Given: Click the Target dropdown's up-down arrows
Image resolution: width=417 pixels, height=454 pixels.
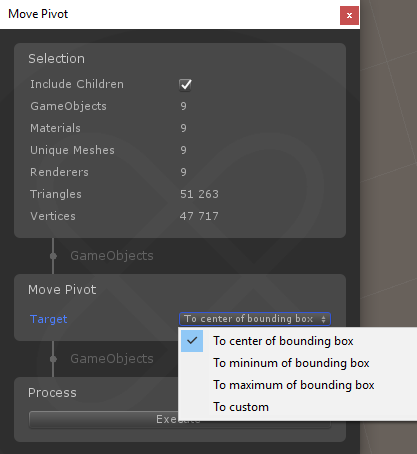Looking at the screenshot, I should pos(323,319).
